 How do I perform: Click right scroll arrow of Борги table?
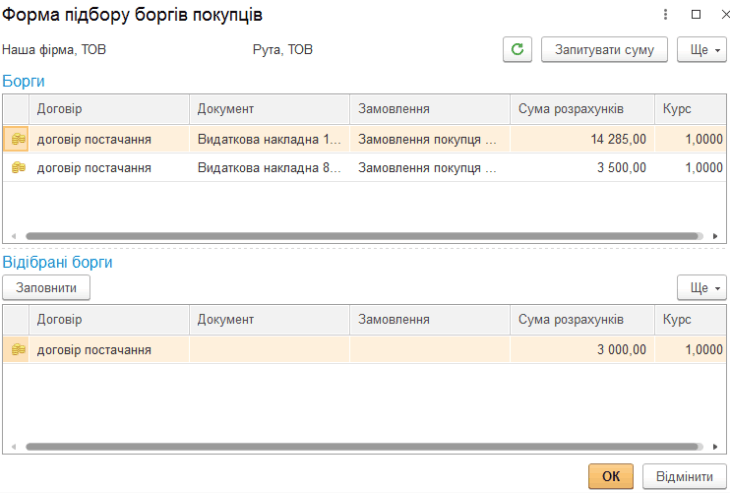(715, 236)
